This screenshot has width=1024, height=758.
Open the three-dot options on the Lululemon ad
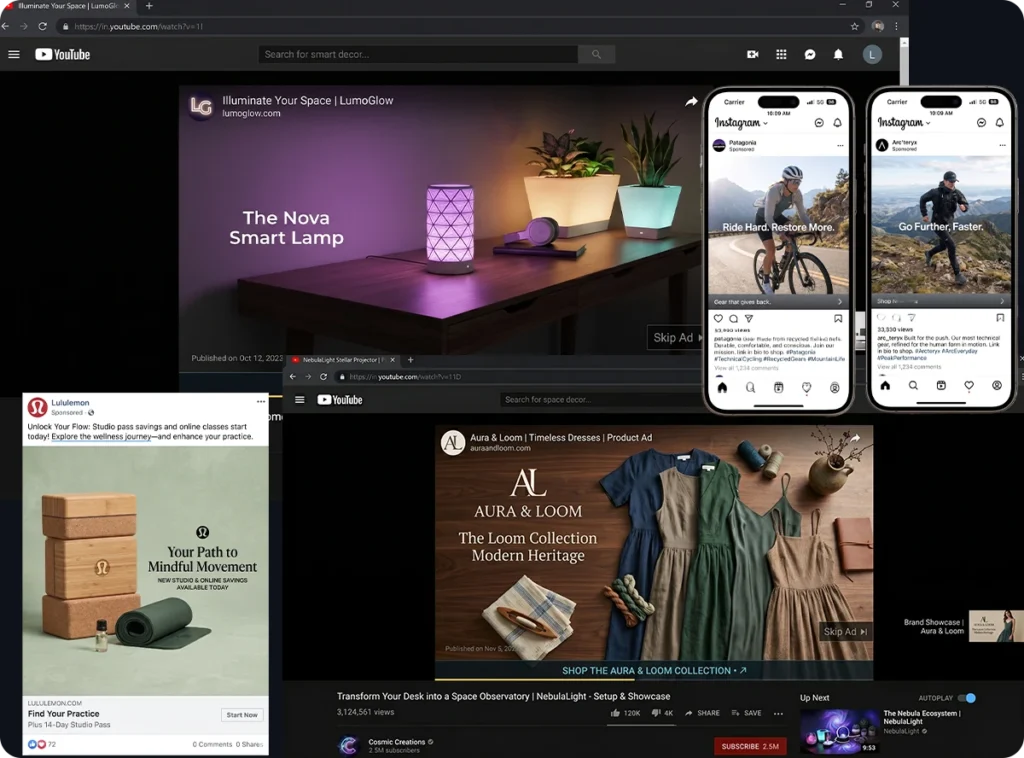261,402
